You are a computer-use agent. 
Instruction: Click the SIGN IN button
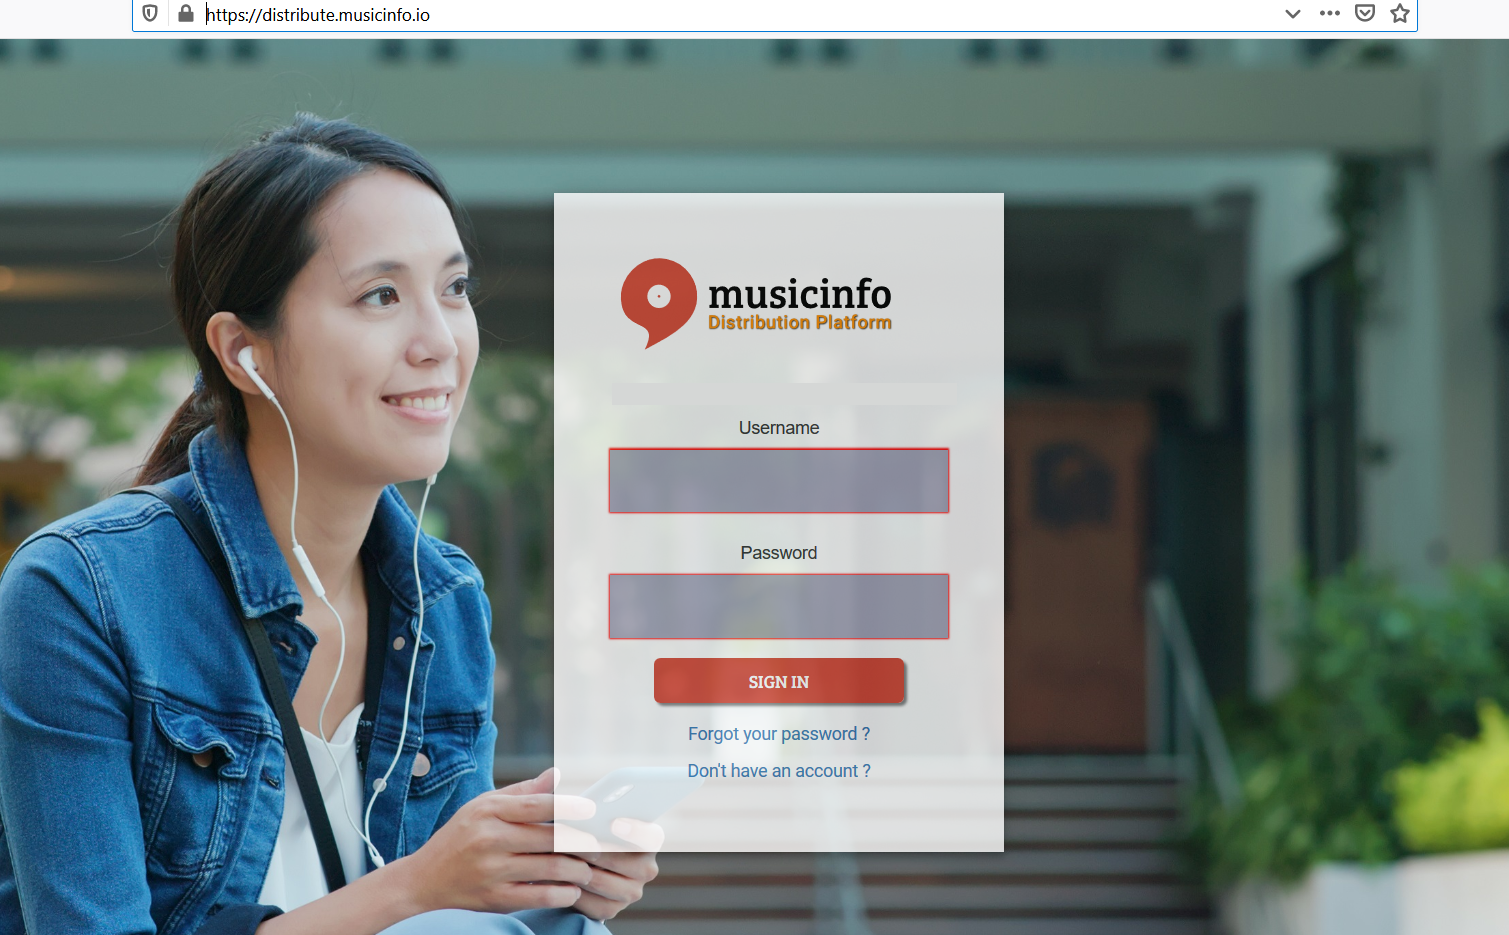pyautogui.click(x=779, y=682)
